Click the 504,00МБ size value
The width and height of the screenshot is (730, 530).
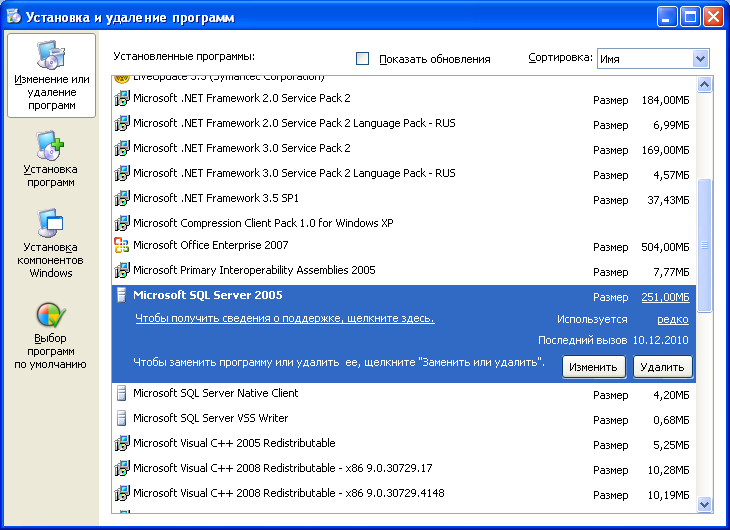coord(665,247)
